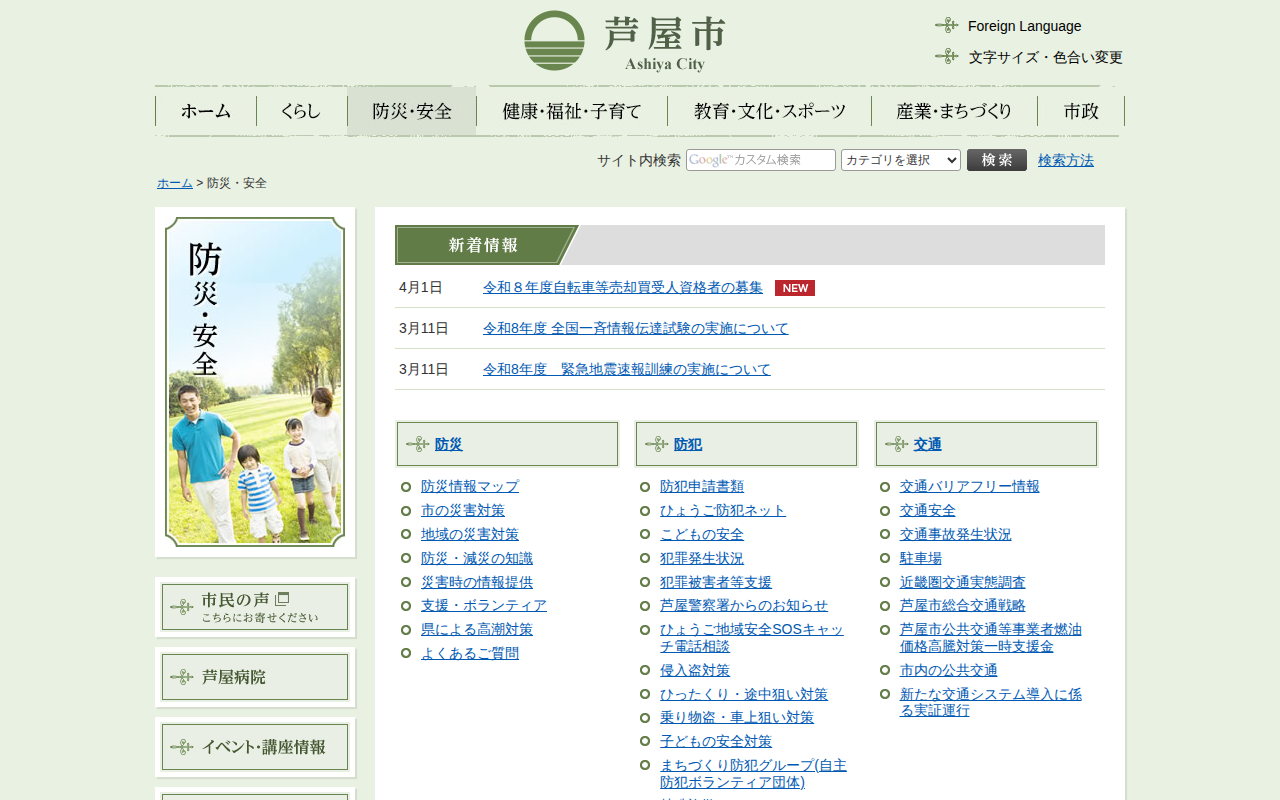Open 芦屋市総合交通戦略 link
This screenshot has width=1280, height=800.
point(963,605)
